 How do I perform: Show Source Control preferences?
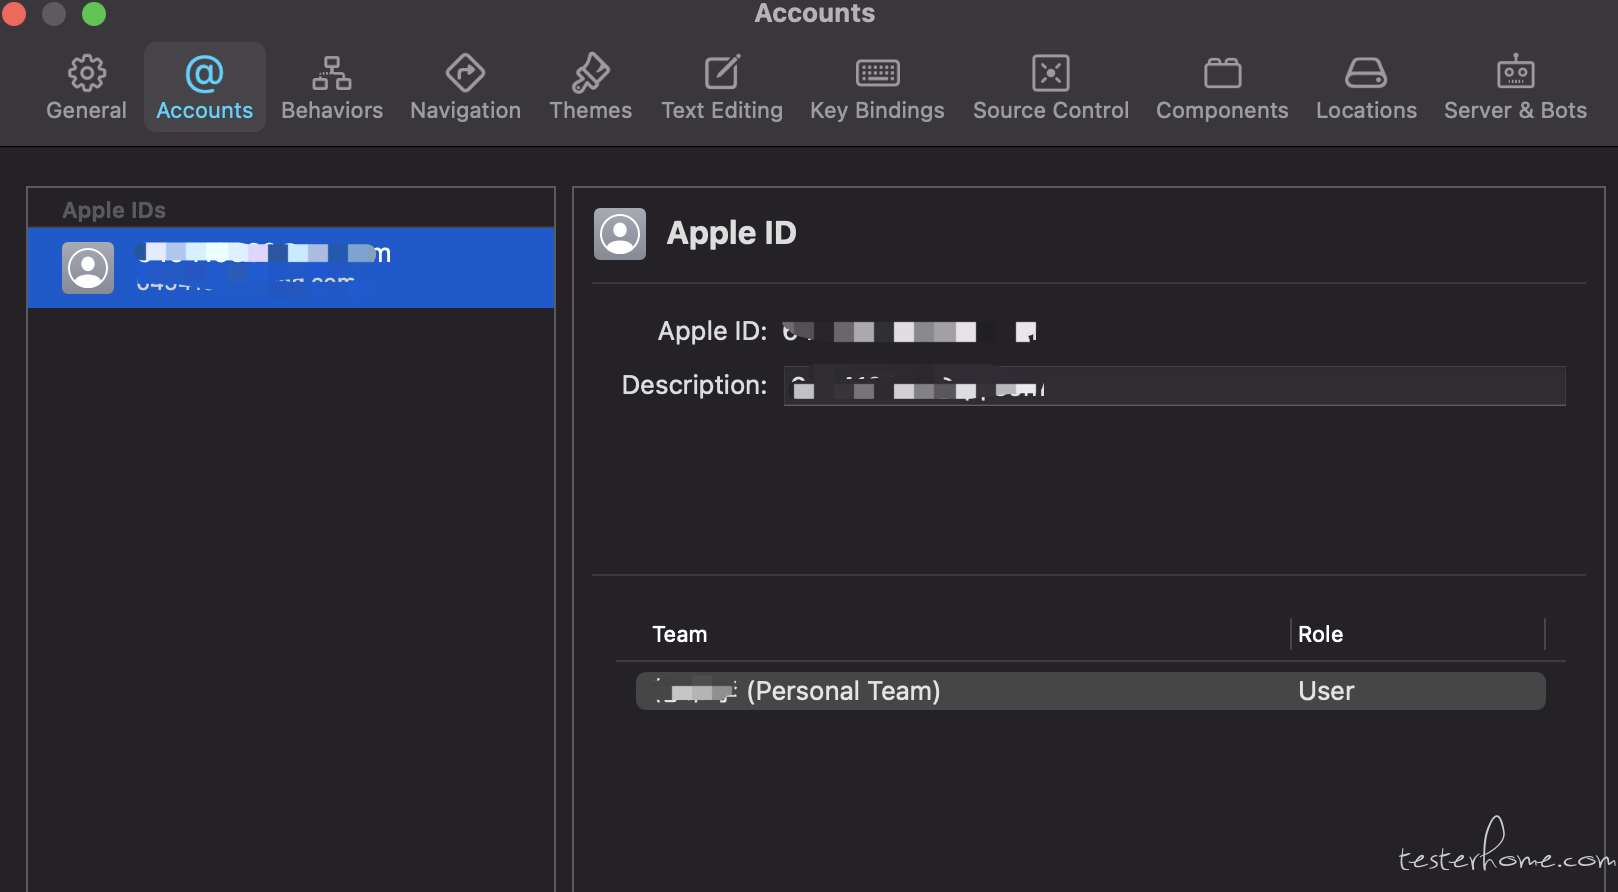tap(1051, 88)
